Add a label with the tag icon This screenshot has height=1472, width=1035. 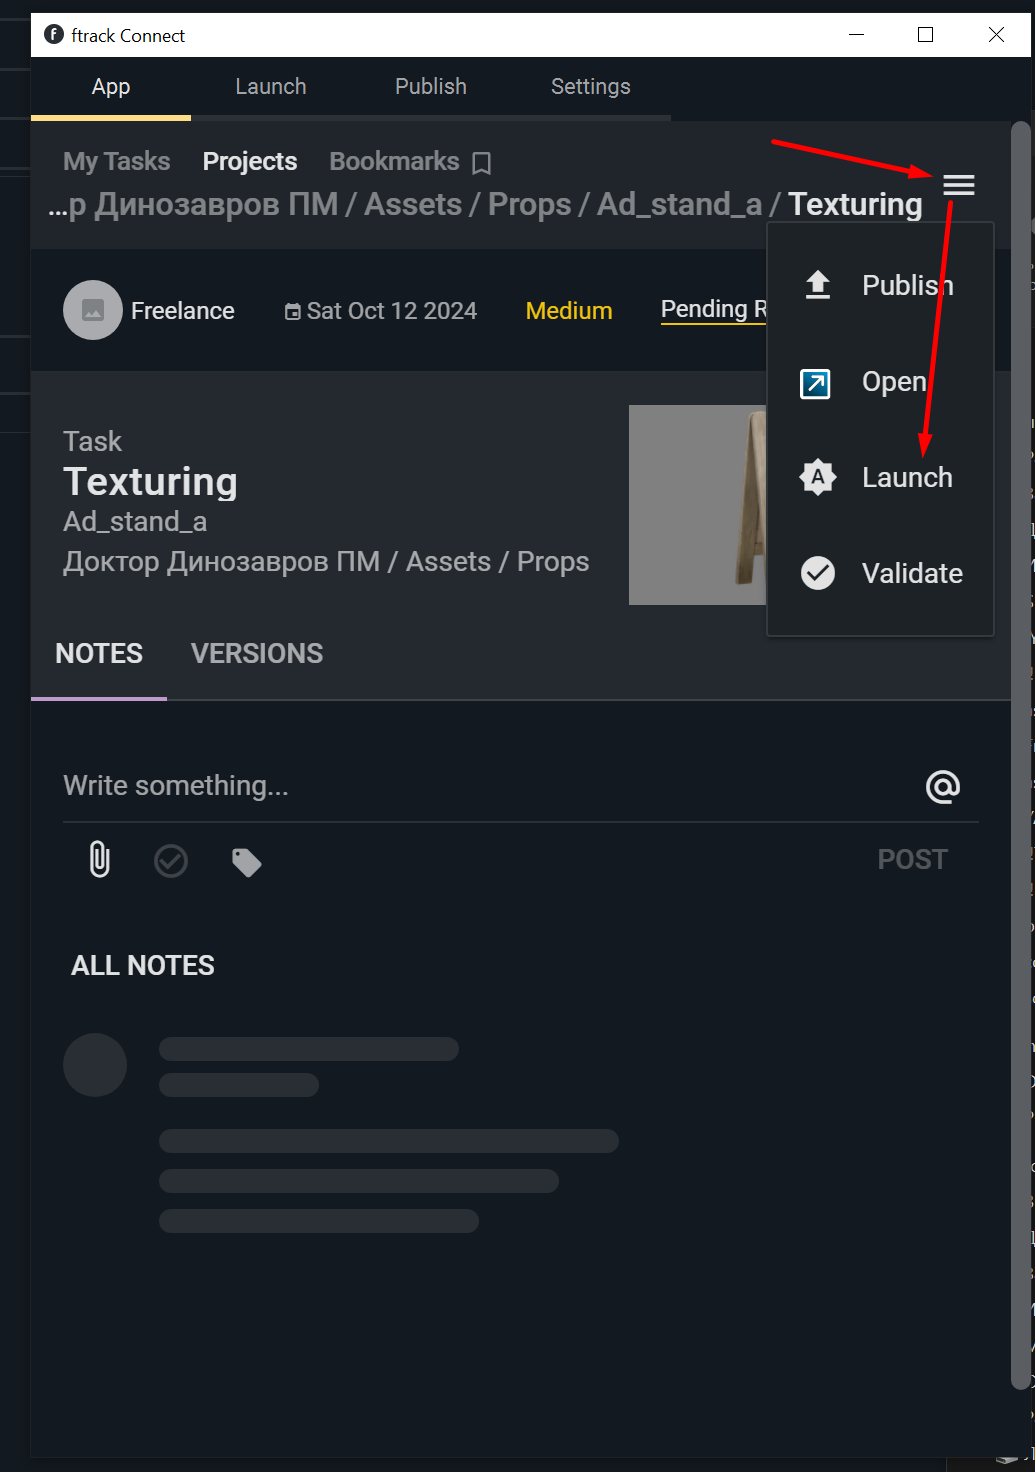[x=246, y=862]
